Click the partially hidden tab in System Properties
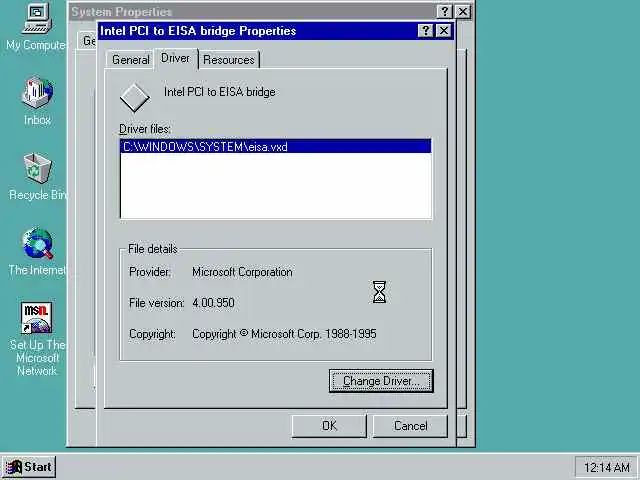Image resolution: width=640 pixels, height=480 pixels. pos(87,40)
